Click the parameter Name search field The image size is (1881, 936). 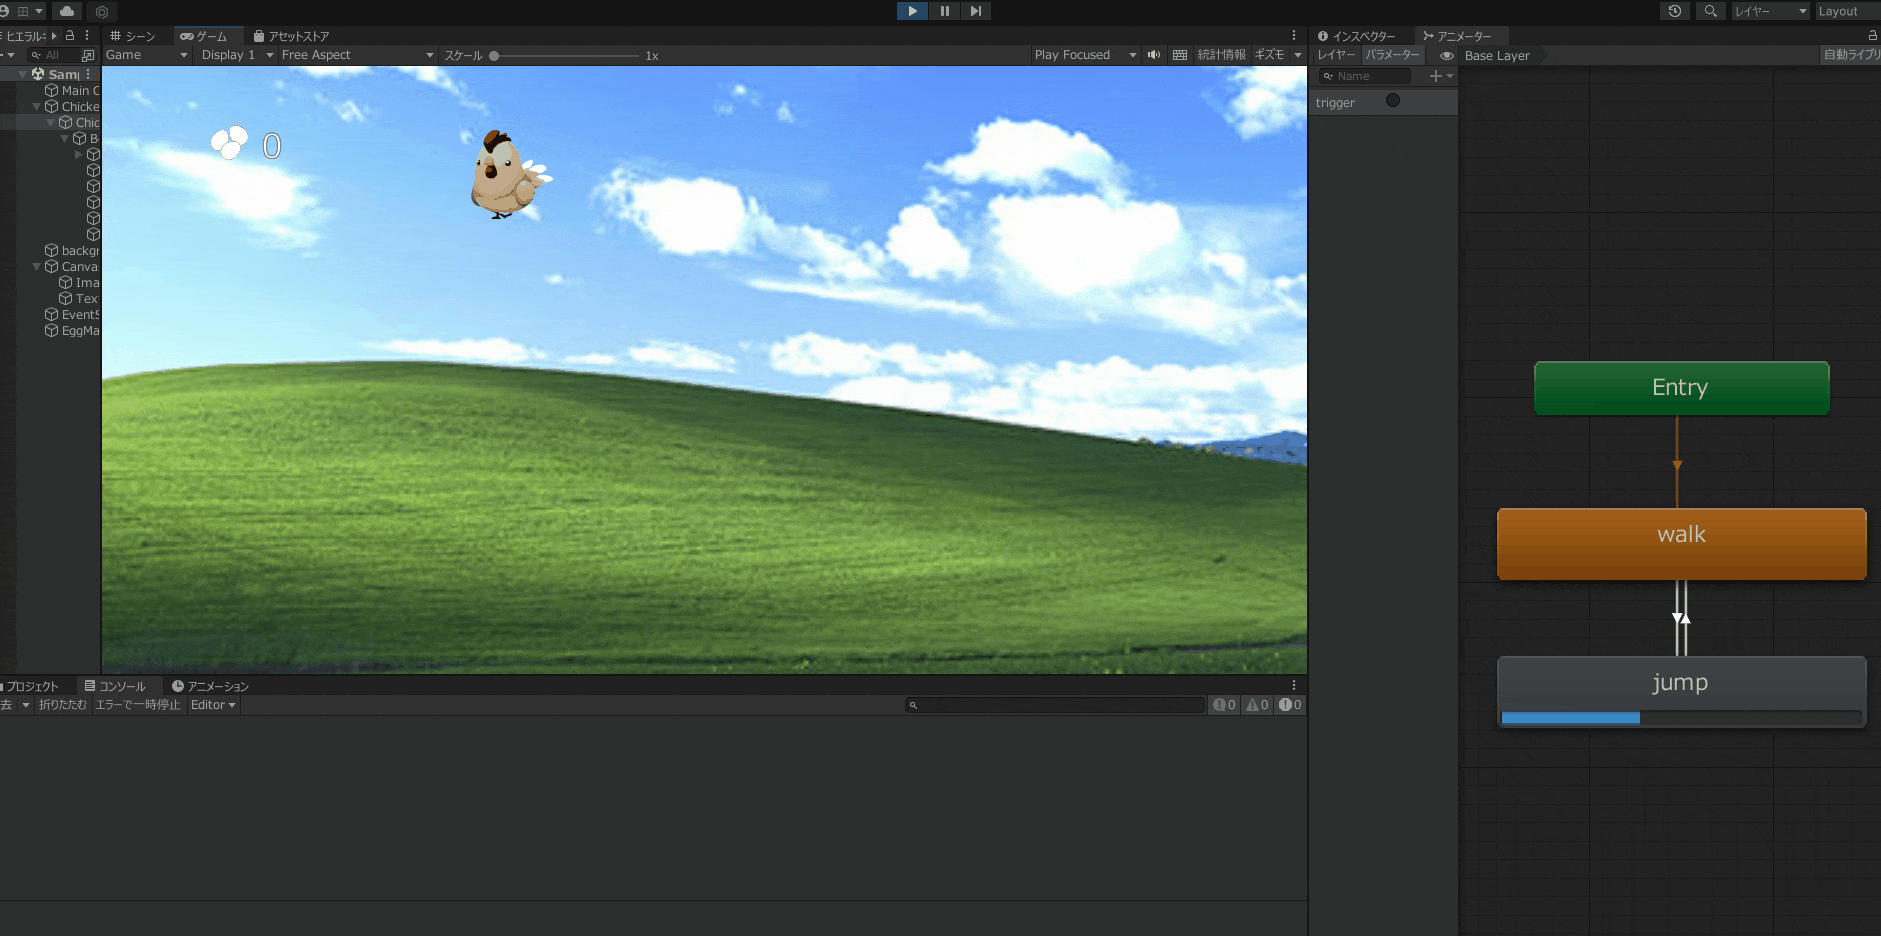[1365, 76]
